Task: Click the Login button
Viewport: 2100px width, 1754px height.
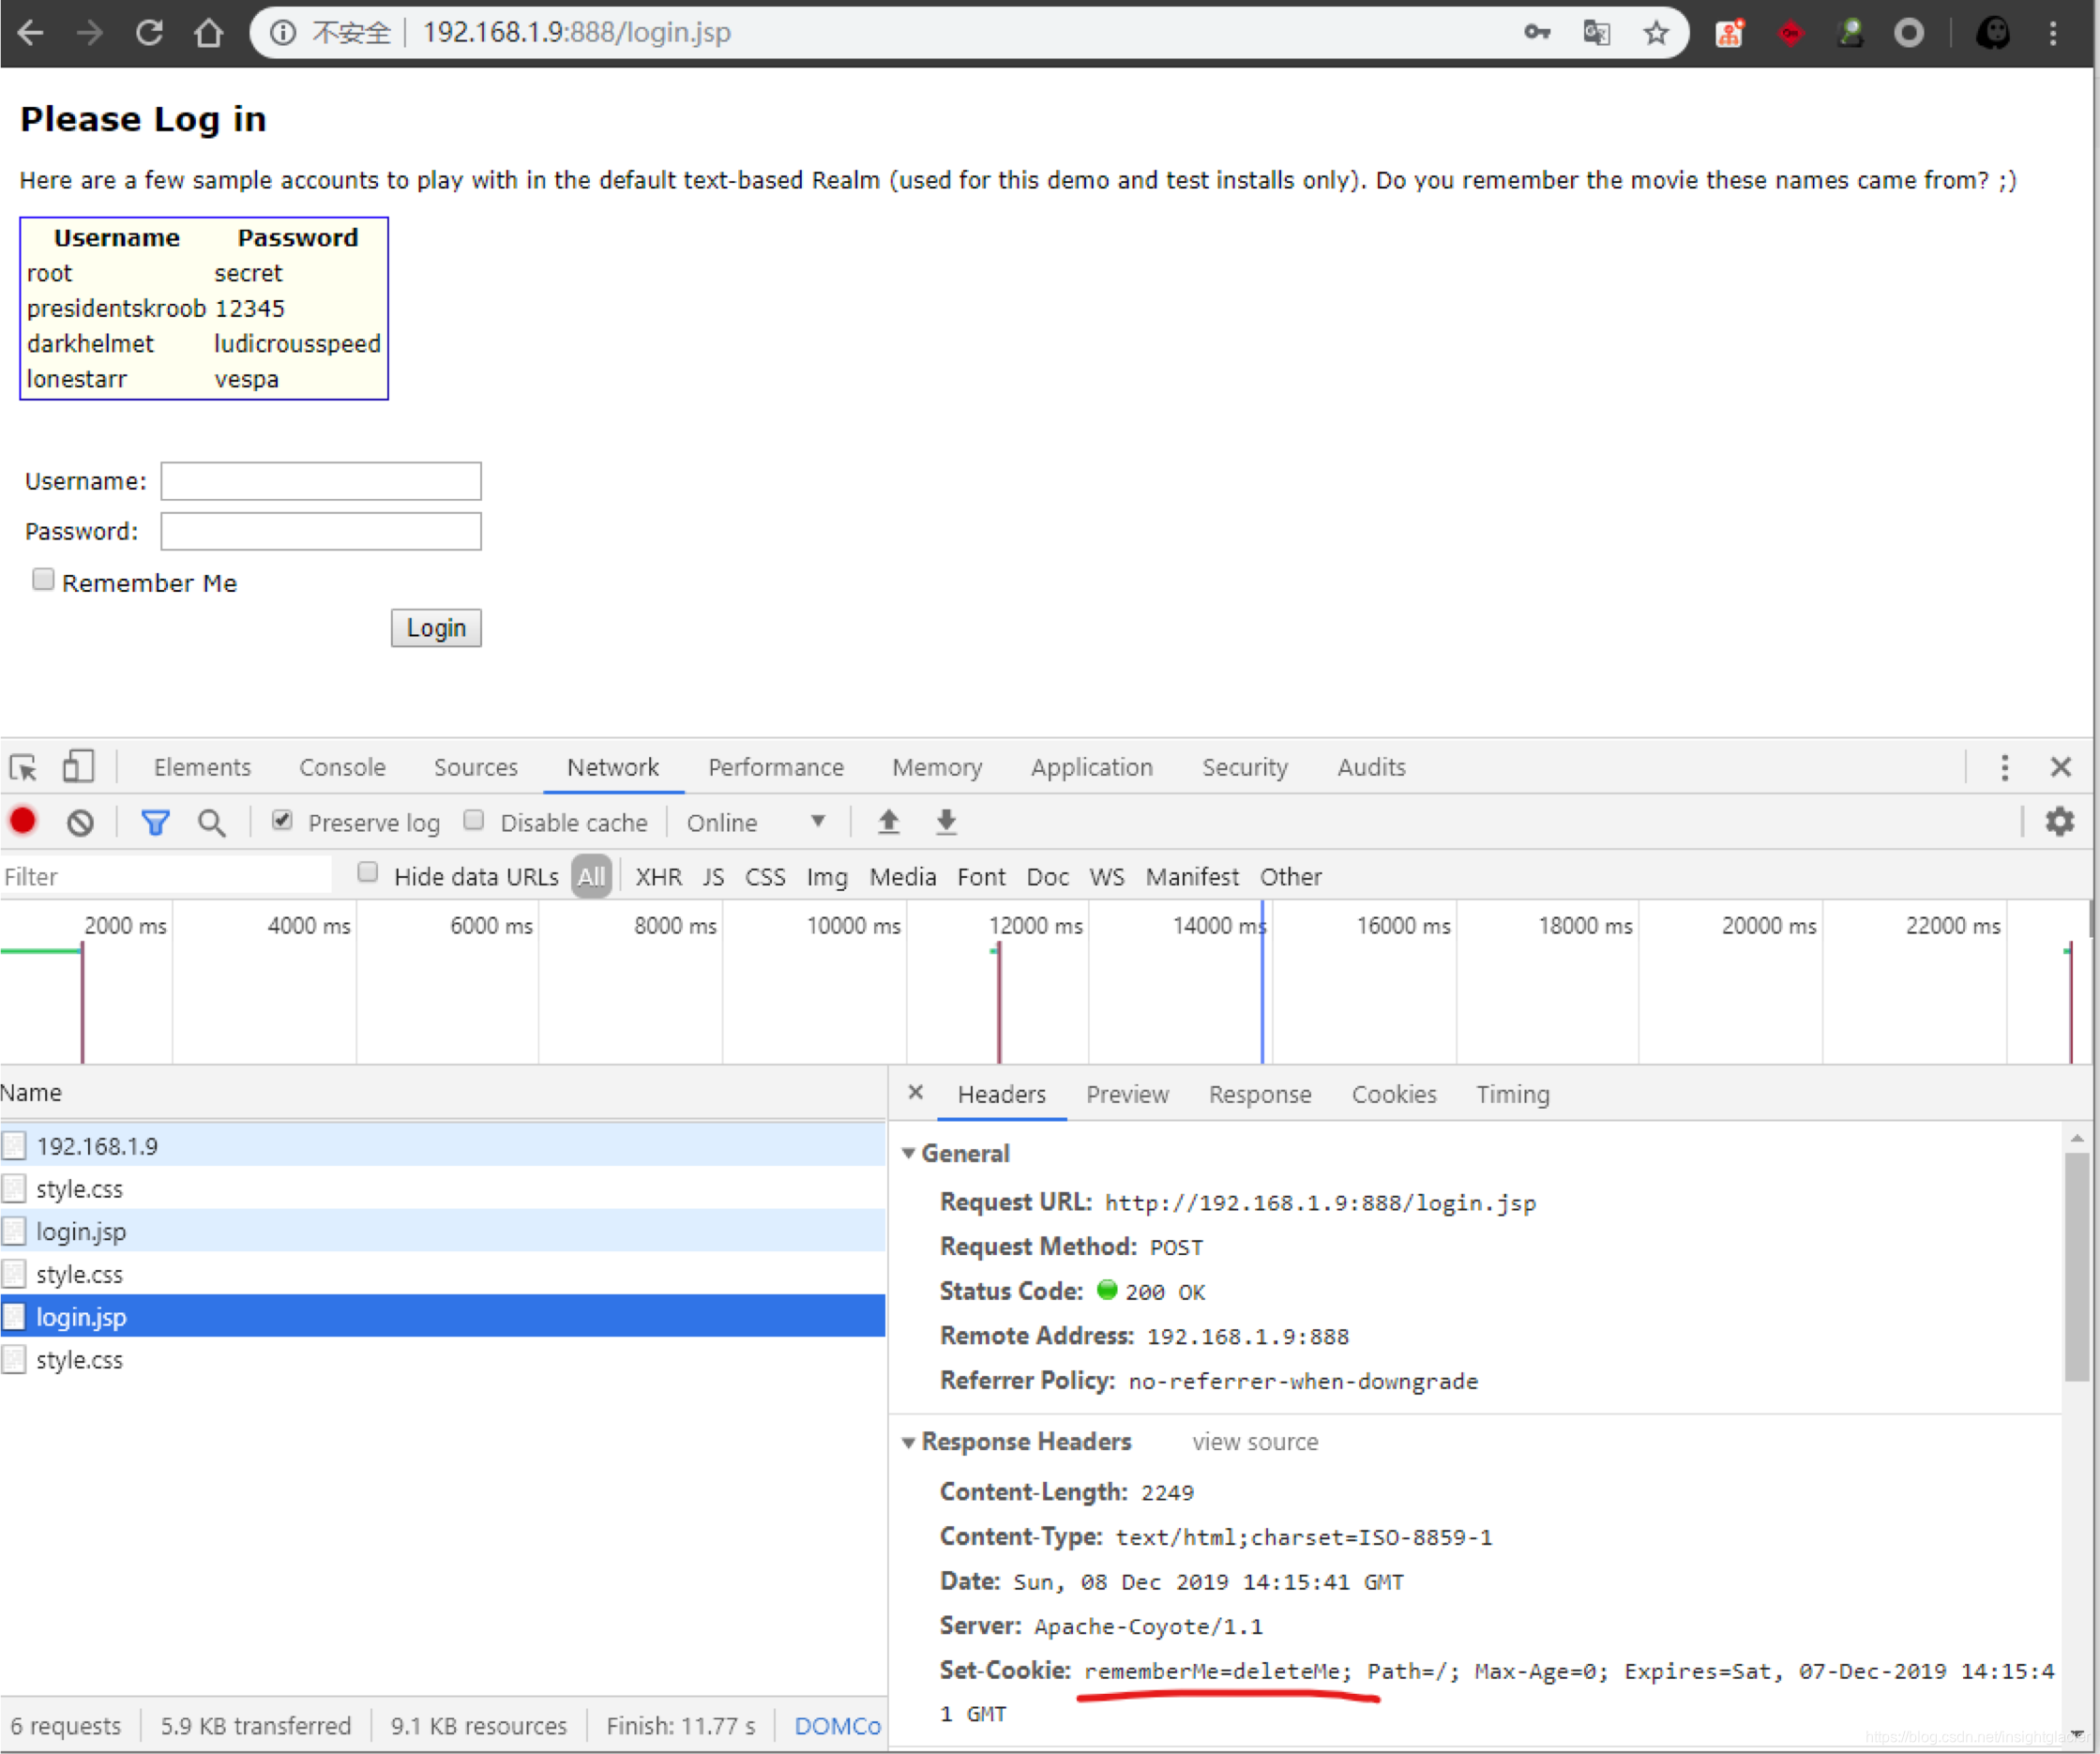Action: (436, 628)
